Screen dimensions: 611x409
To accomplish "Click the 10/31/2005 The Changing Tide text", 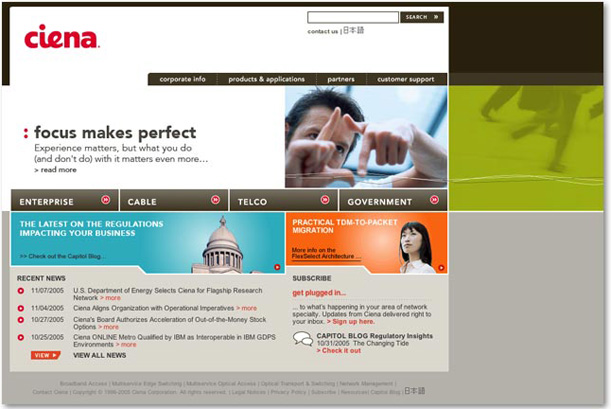I will coord(363,344).
